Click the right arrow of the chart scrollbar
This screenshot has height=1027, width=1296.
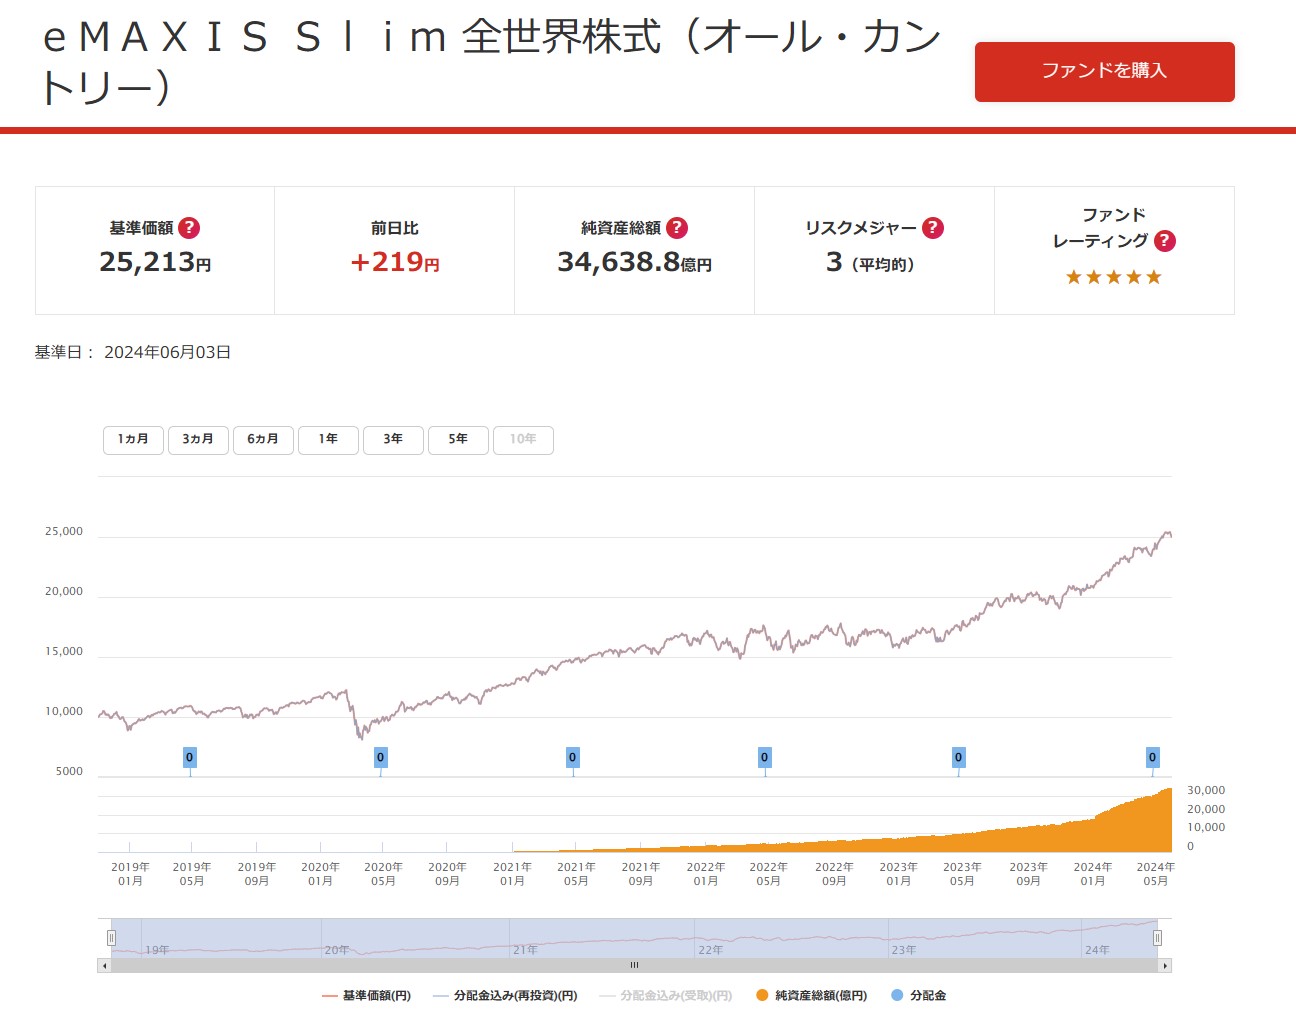pyautogui.click(x=1165, y=966)
